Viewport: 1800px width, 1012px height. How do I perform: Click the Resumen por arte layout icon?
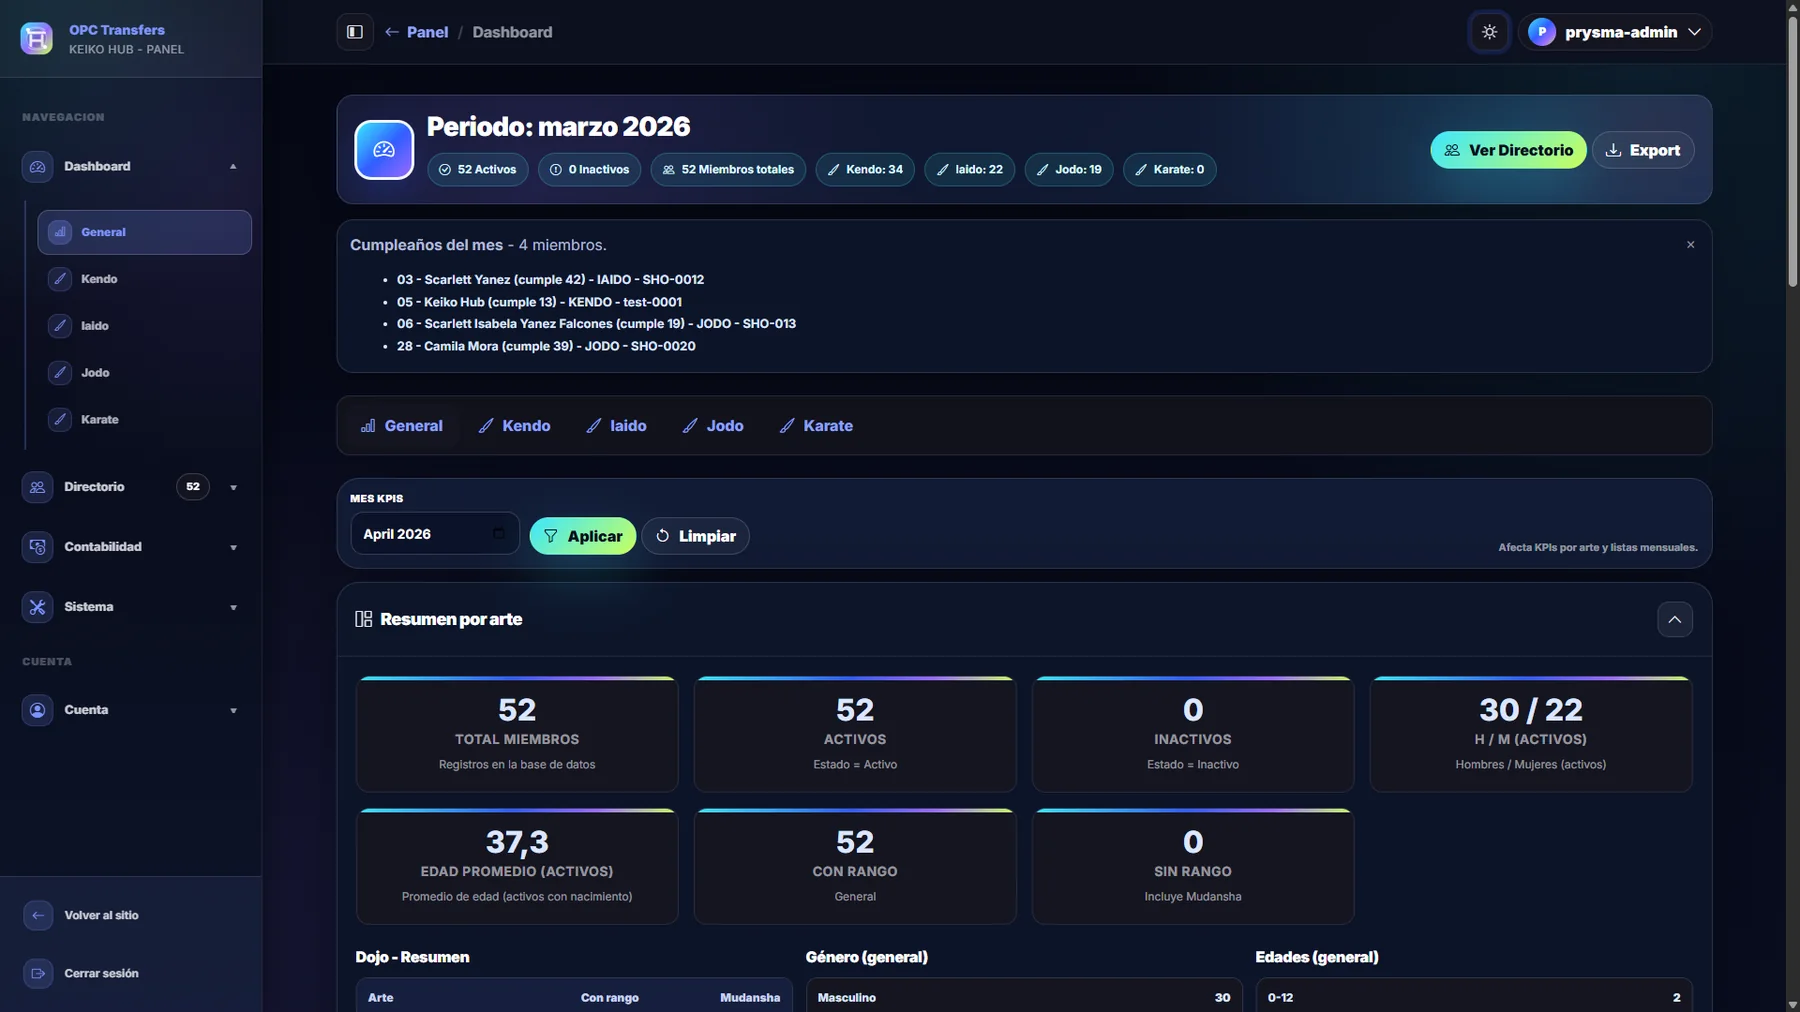364,620
